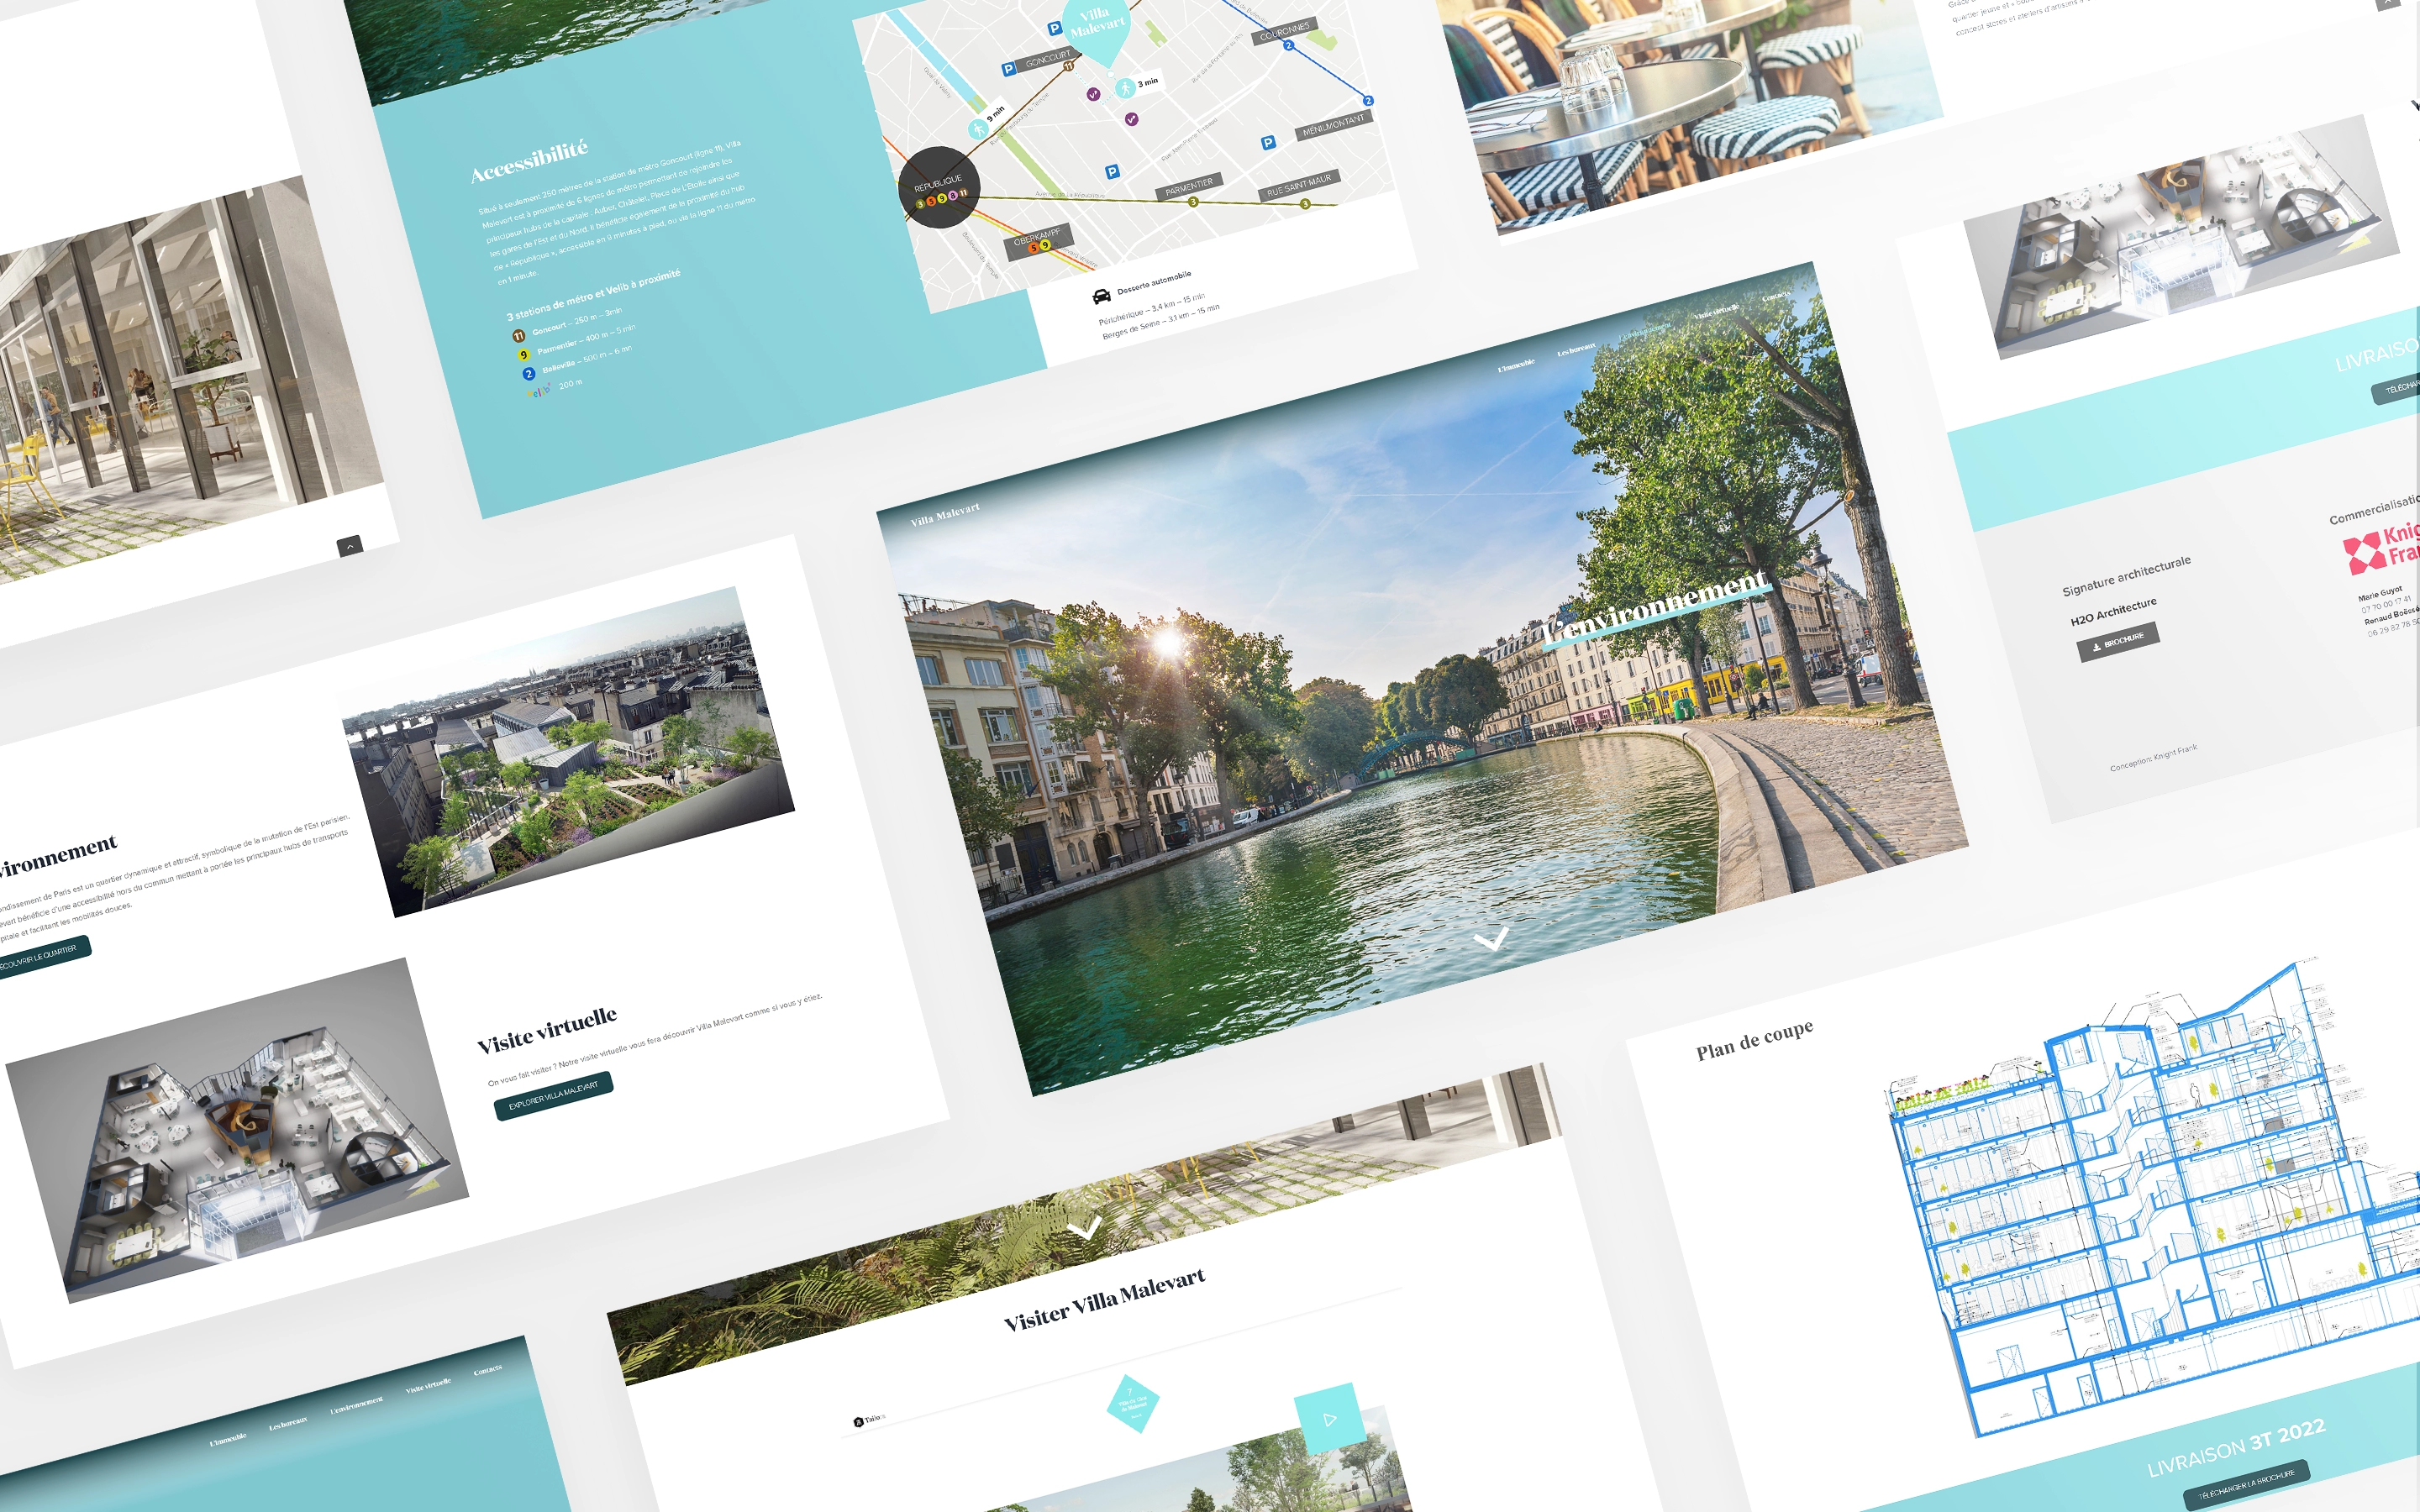
Task: Open L'immeuble in the canal hero navigation
Action: 1515,365
